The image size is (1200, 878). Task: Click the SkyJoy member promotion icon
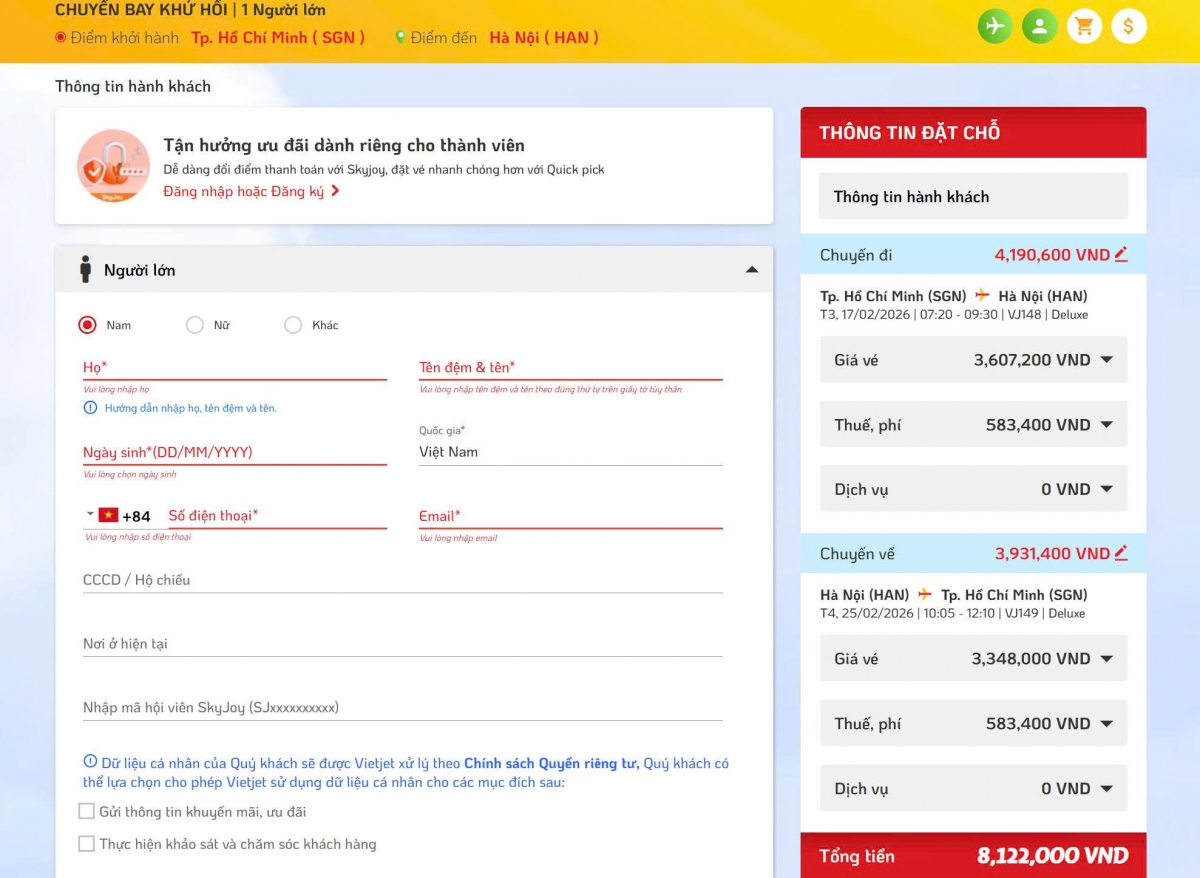(x=113, y=166)
